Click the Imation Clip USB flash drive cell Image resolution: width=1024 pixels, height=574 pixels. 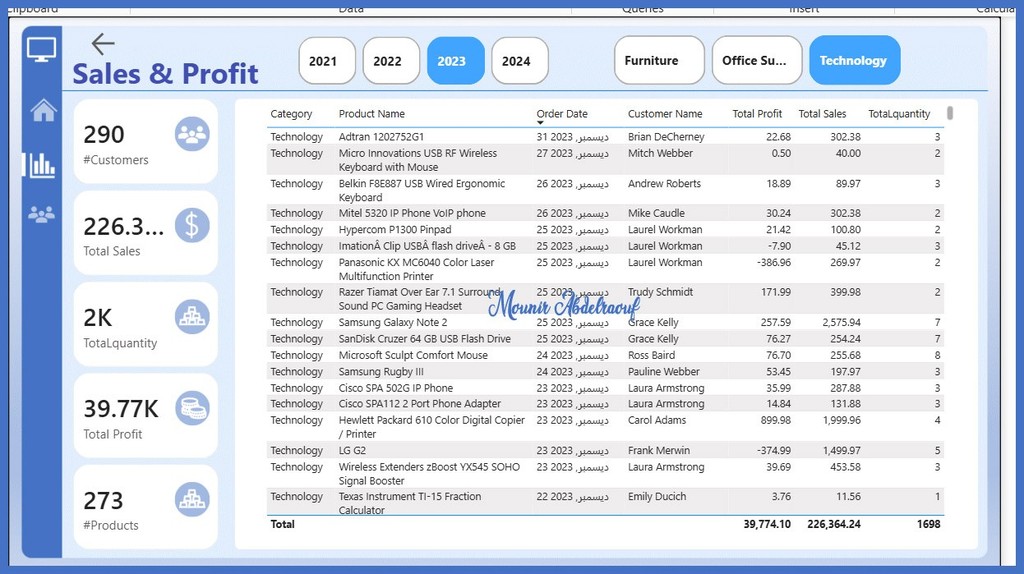coord(427,246)
